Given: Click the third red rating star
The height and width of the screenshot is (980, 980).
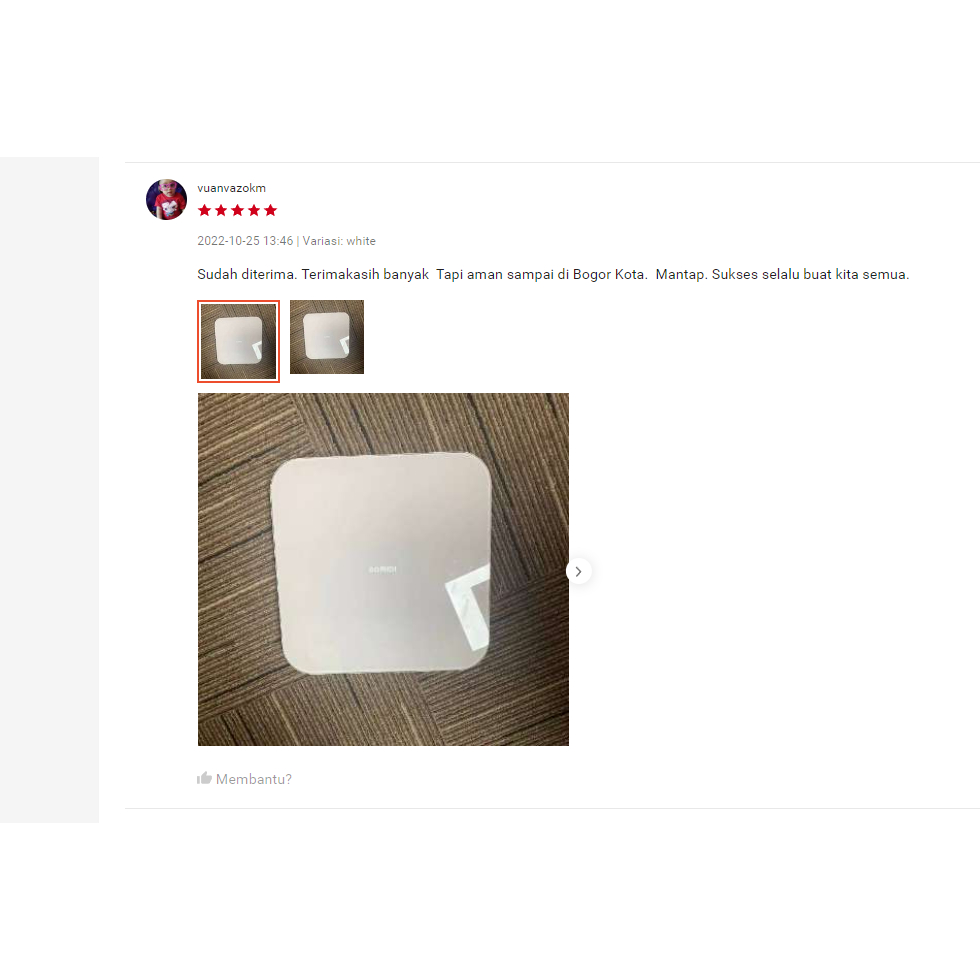Looking at the screenshot, I should [238, 211].
